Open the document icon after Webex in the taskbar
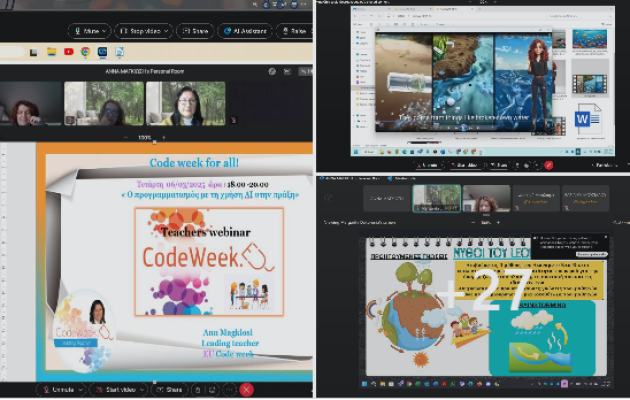 [119, 52]
